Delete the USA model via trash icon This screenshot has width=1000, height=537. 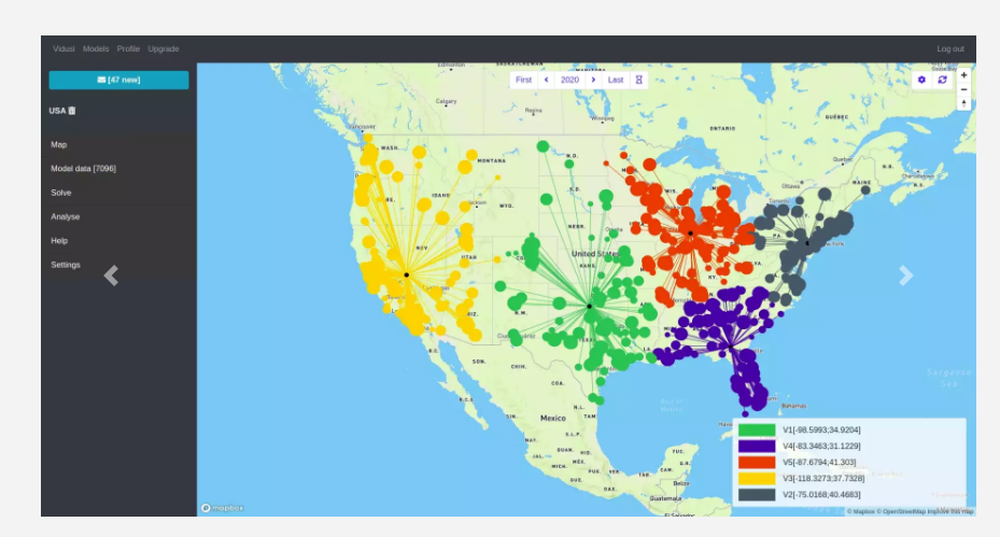[72, 110]
